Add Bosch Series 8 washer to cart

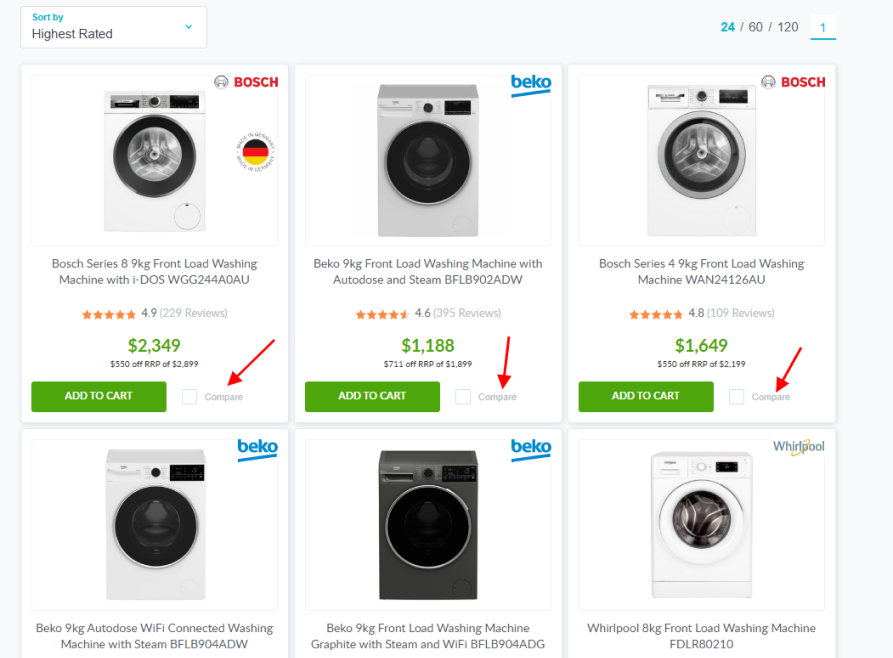click(x=98, y=396)
